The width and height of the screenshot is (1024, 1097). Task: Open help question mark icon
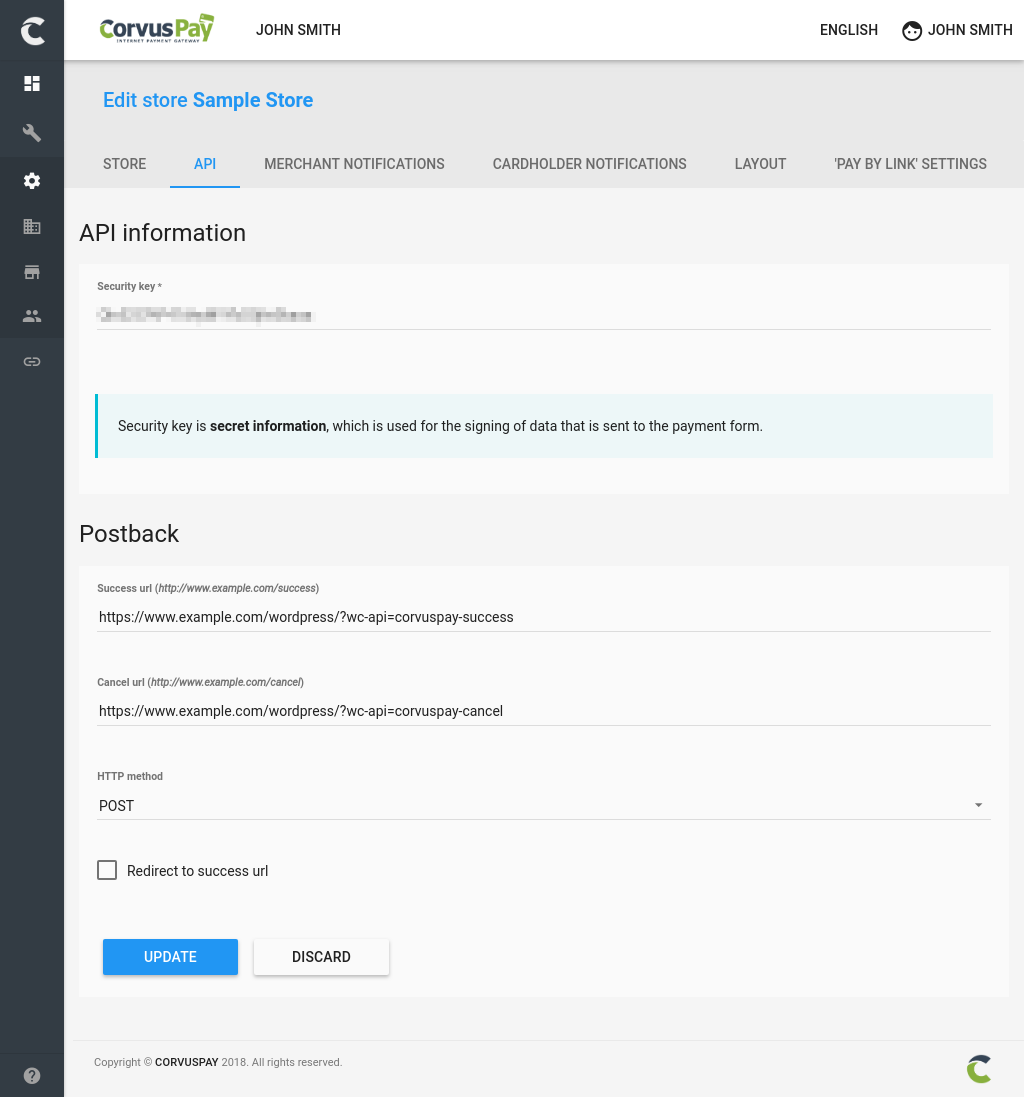[x=32, y=1076]
